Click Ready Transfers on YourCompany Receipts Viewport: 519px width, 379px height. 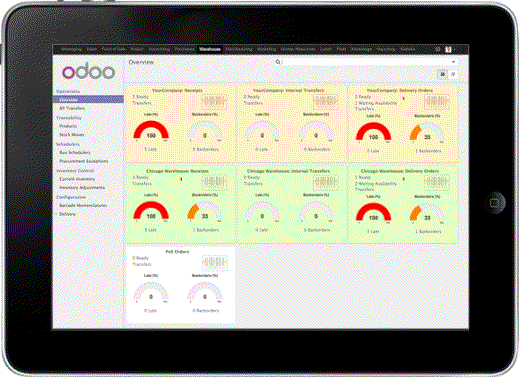click(x=142, y=100)
